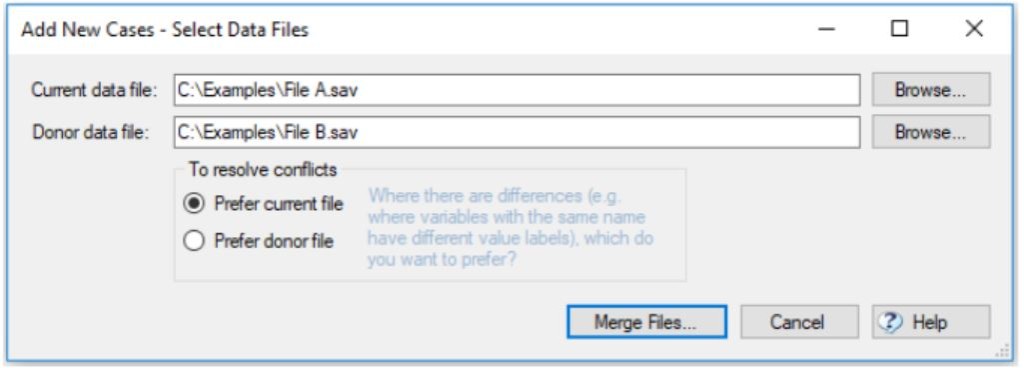Image resolution: width=1024 pixels, height=368 pixels.
Task: Click the grey conflict explanation text
Action: (x=511, y=228)
